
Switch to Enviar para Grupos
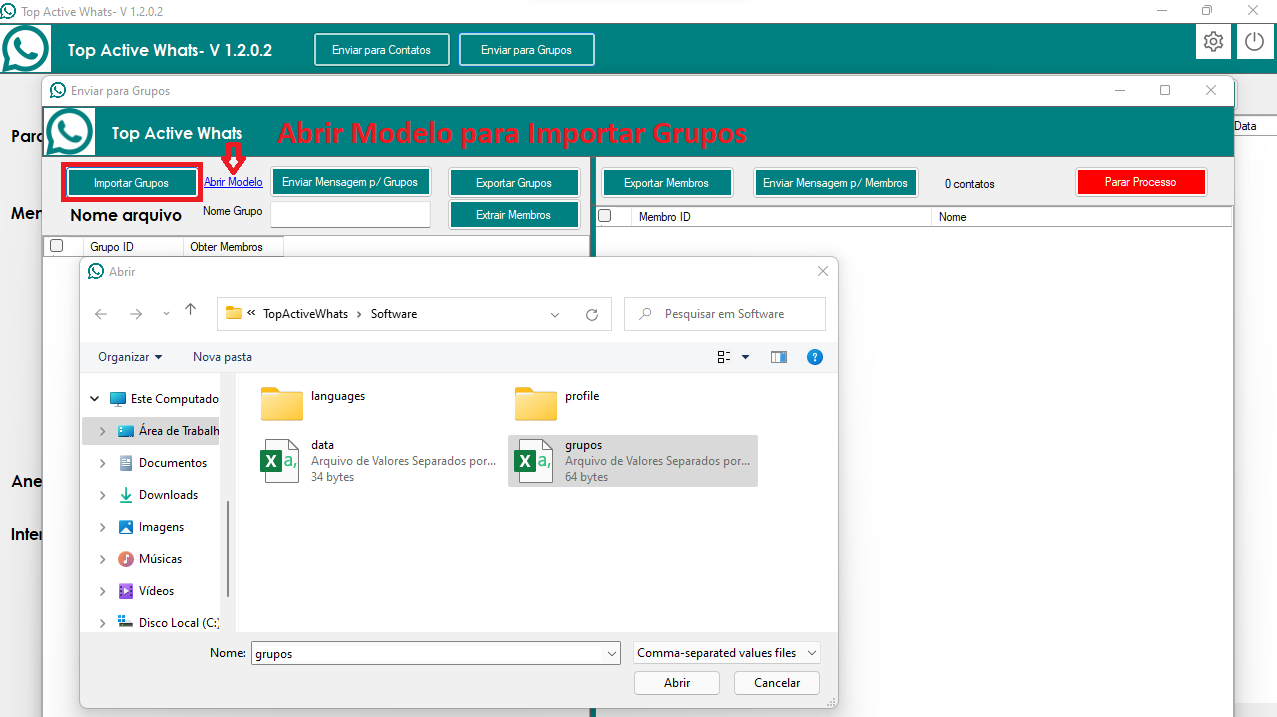[526, 50]
